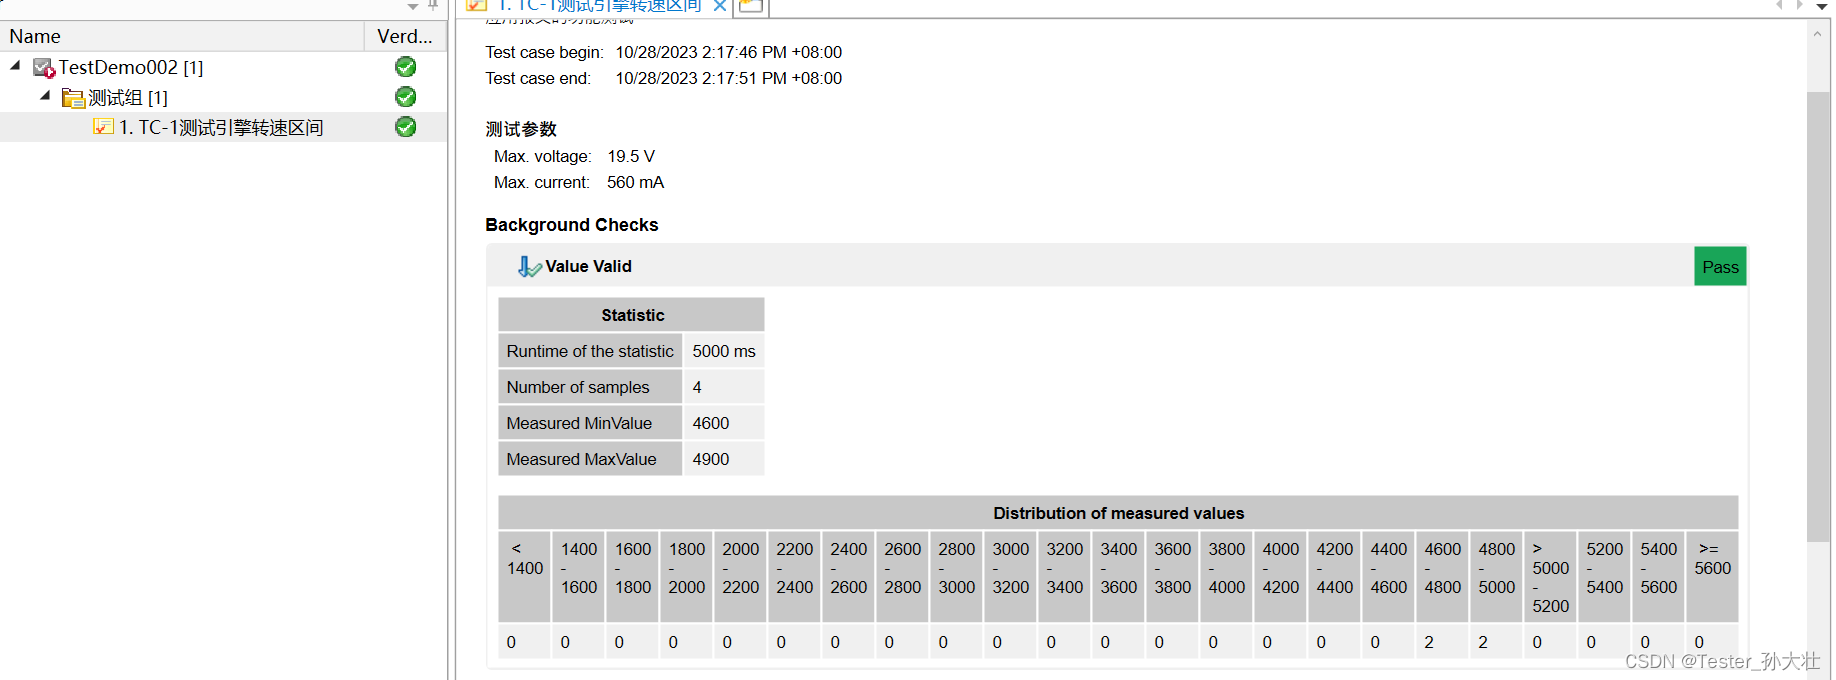Click the 5200 - 5400 distribution column
The image size is (1836, 680).
(1605, 577)
